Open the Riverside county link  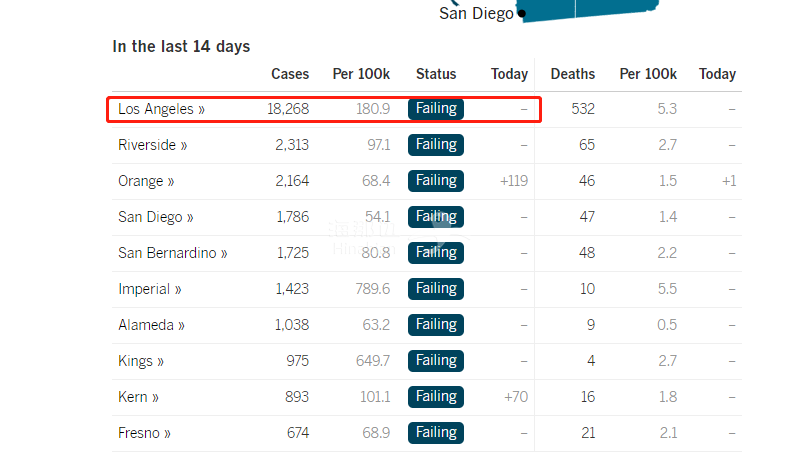(152, 145)
